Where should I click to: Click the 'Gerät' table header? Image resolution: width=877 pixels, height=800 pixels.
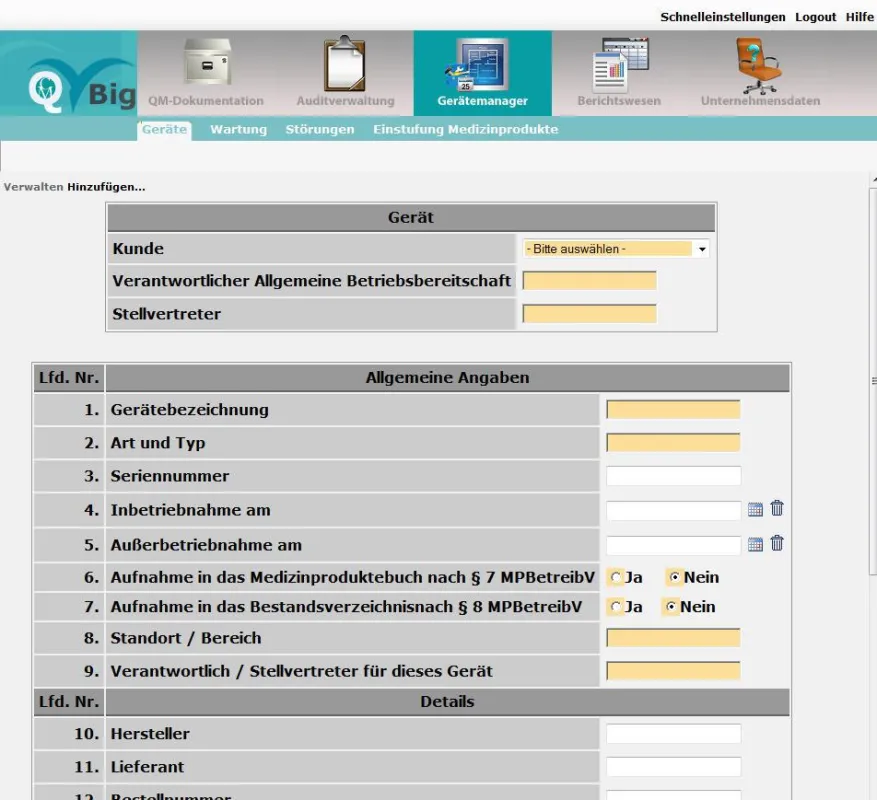click(411, 218)
